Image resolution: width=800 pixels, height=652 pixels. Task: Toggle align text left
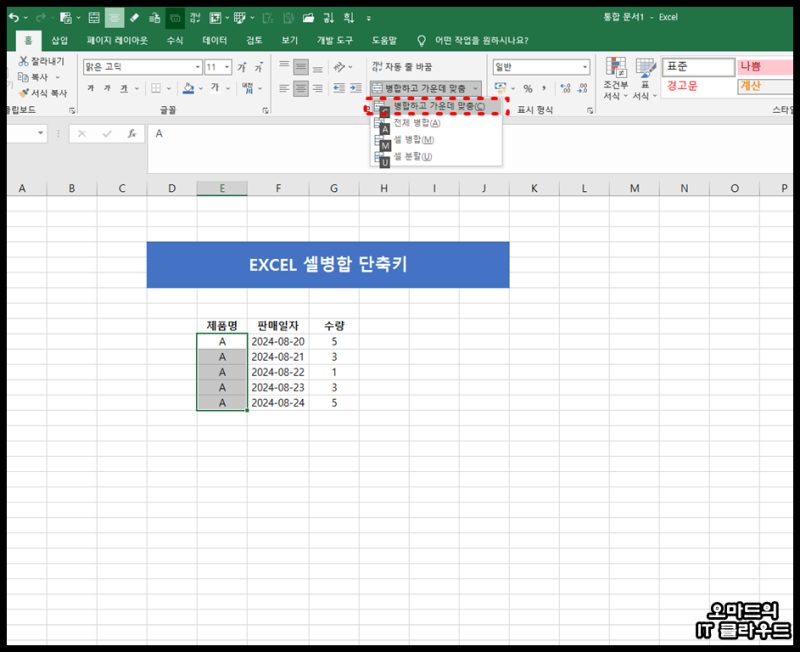point(284,88)
